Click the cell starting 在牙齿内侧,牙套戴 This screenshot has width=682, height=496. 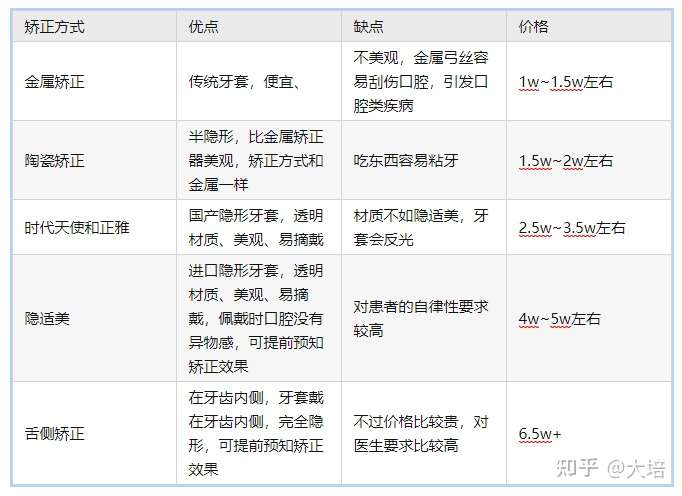click(259, 433)
